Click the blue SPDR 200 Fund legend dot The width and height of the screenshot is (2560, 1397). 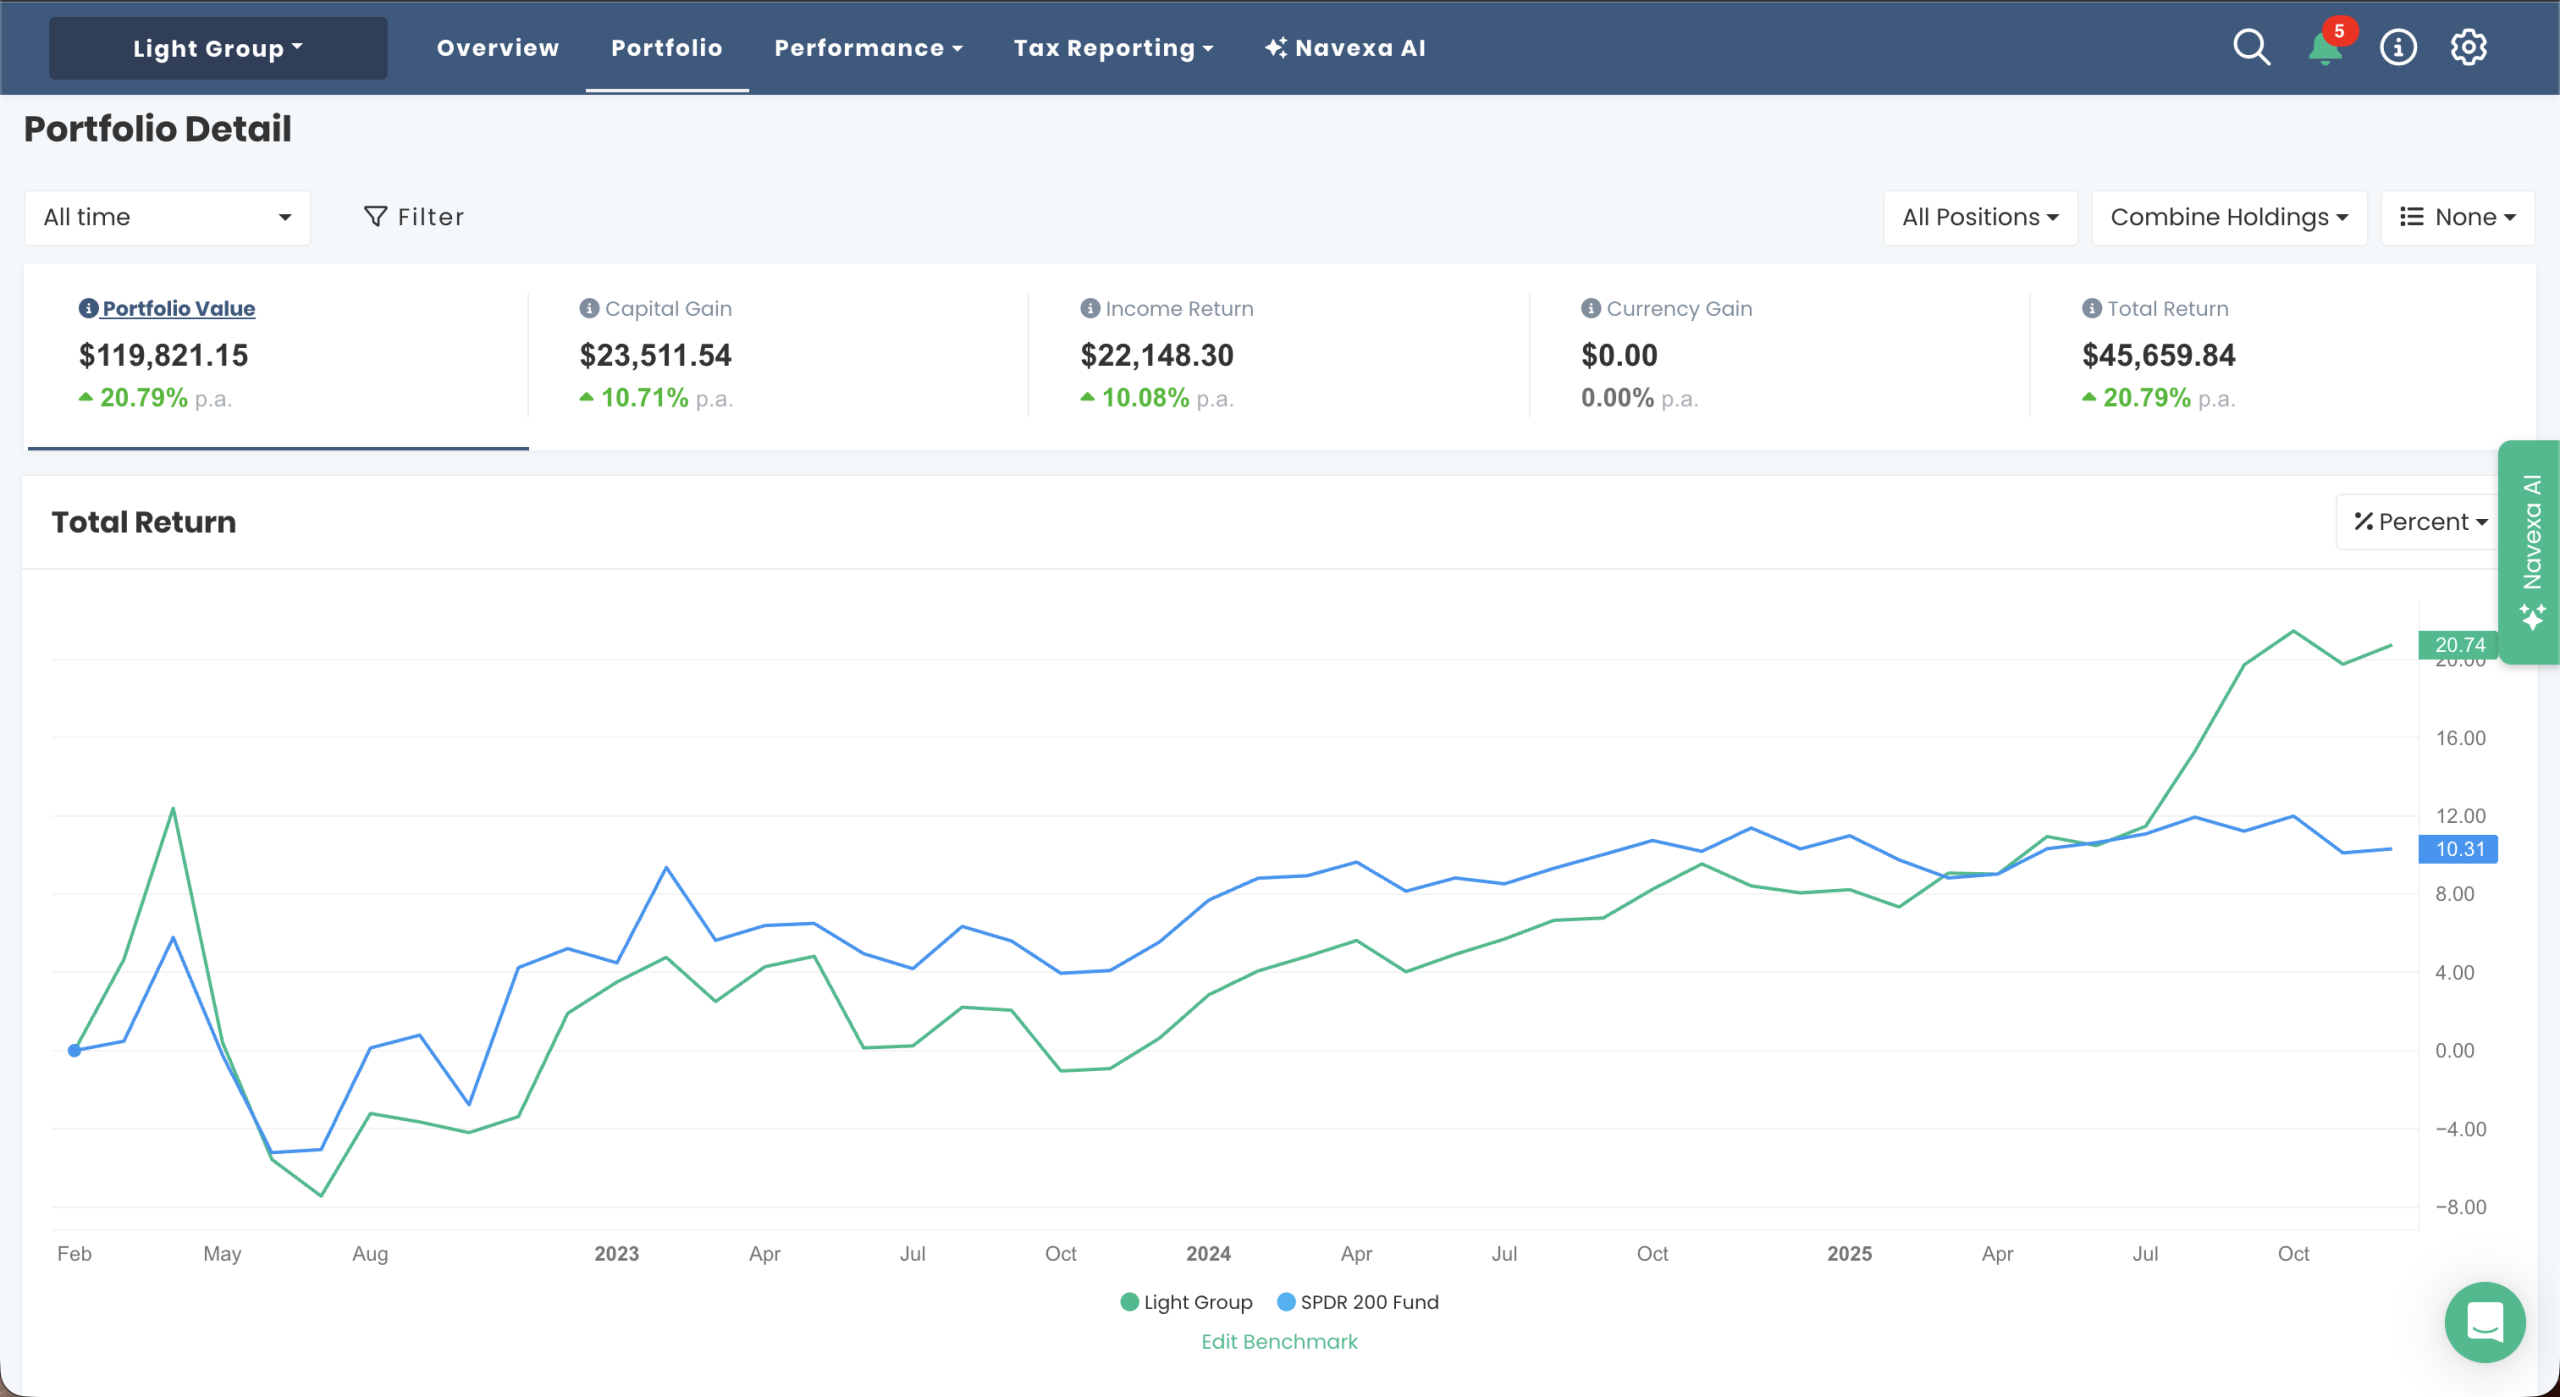[1287, 1302]
